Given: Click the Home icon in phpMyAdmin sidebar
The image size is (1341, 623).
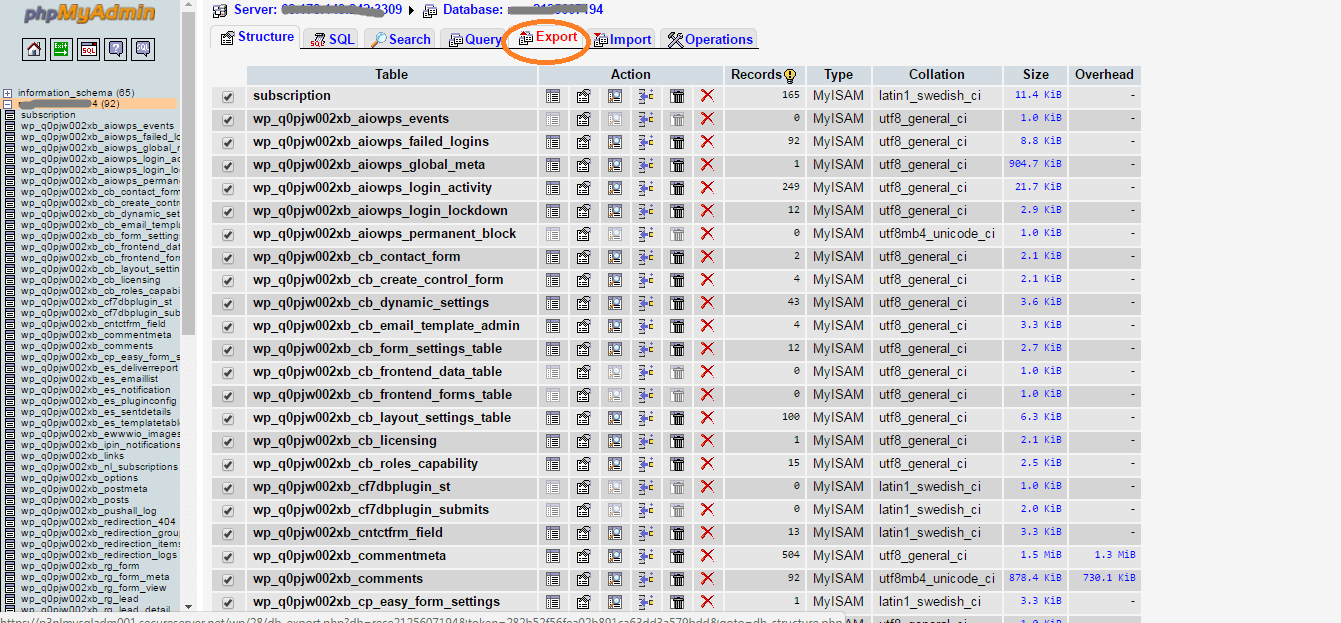Looking at the screenshot, I should coord(34,49).
